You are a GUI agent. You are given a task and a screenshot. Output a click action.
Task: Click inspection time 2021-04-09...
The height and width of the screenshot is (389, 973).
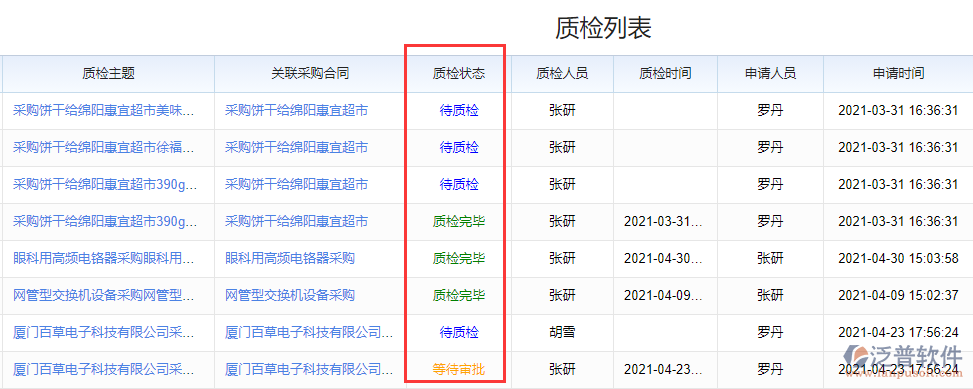click(x=663, y=295)
